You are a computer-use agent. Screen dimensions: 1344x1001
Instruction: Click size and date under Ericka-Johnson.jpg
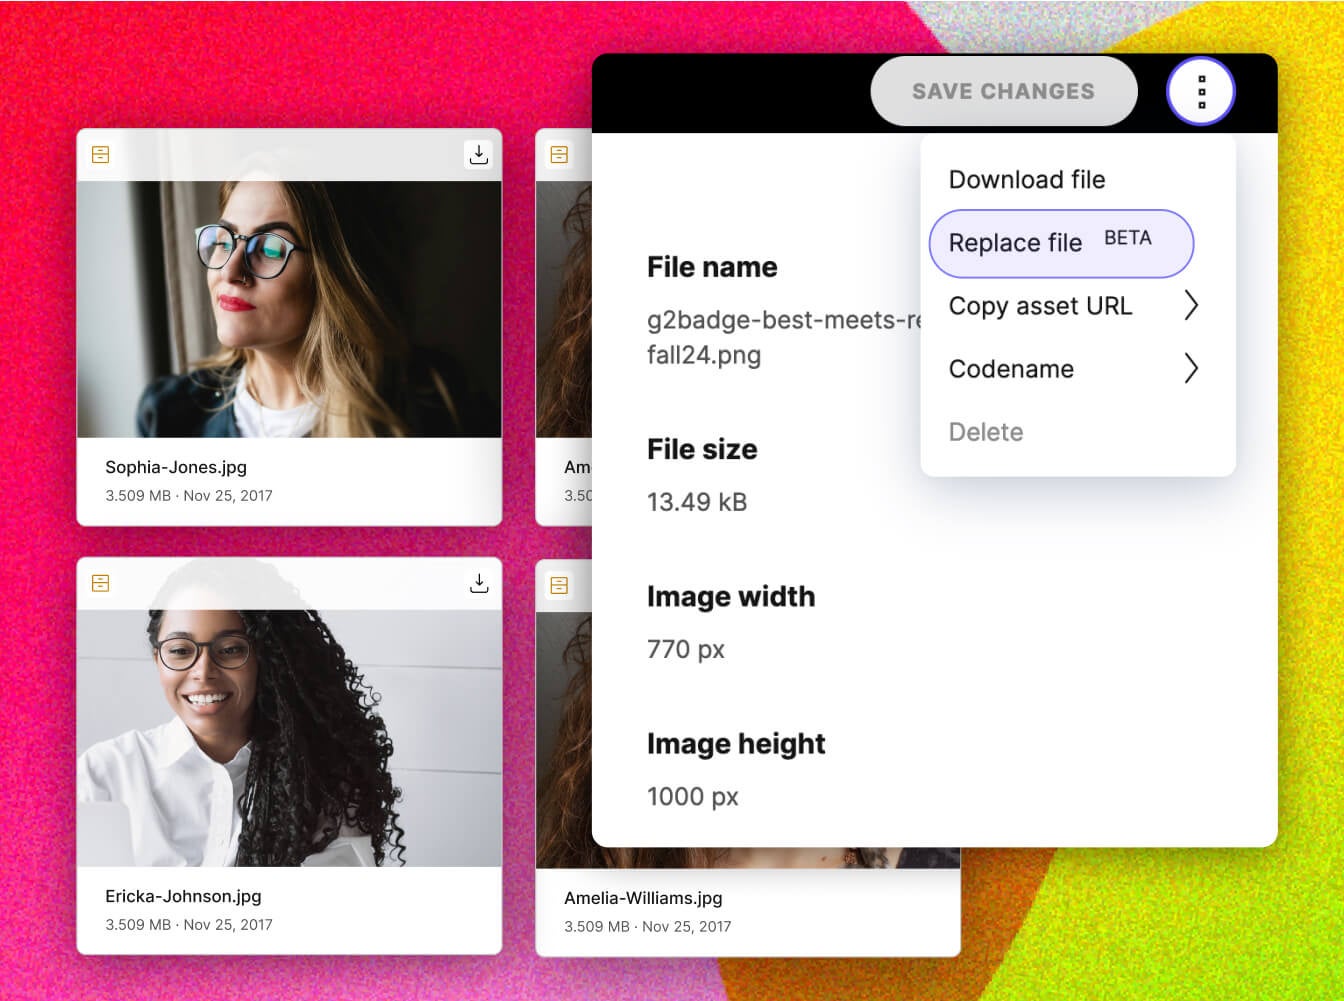[189, 924]
